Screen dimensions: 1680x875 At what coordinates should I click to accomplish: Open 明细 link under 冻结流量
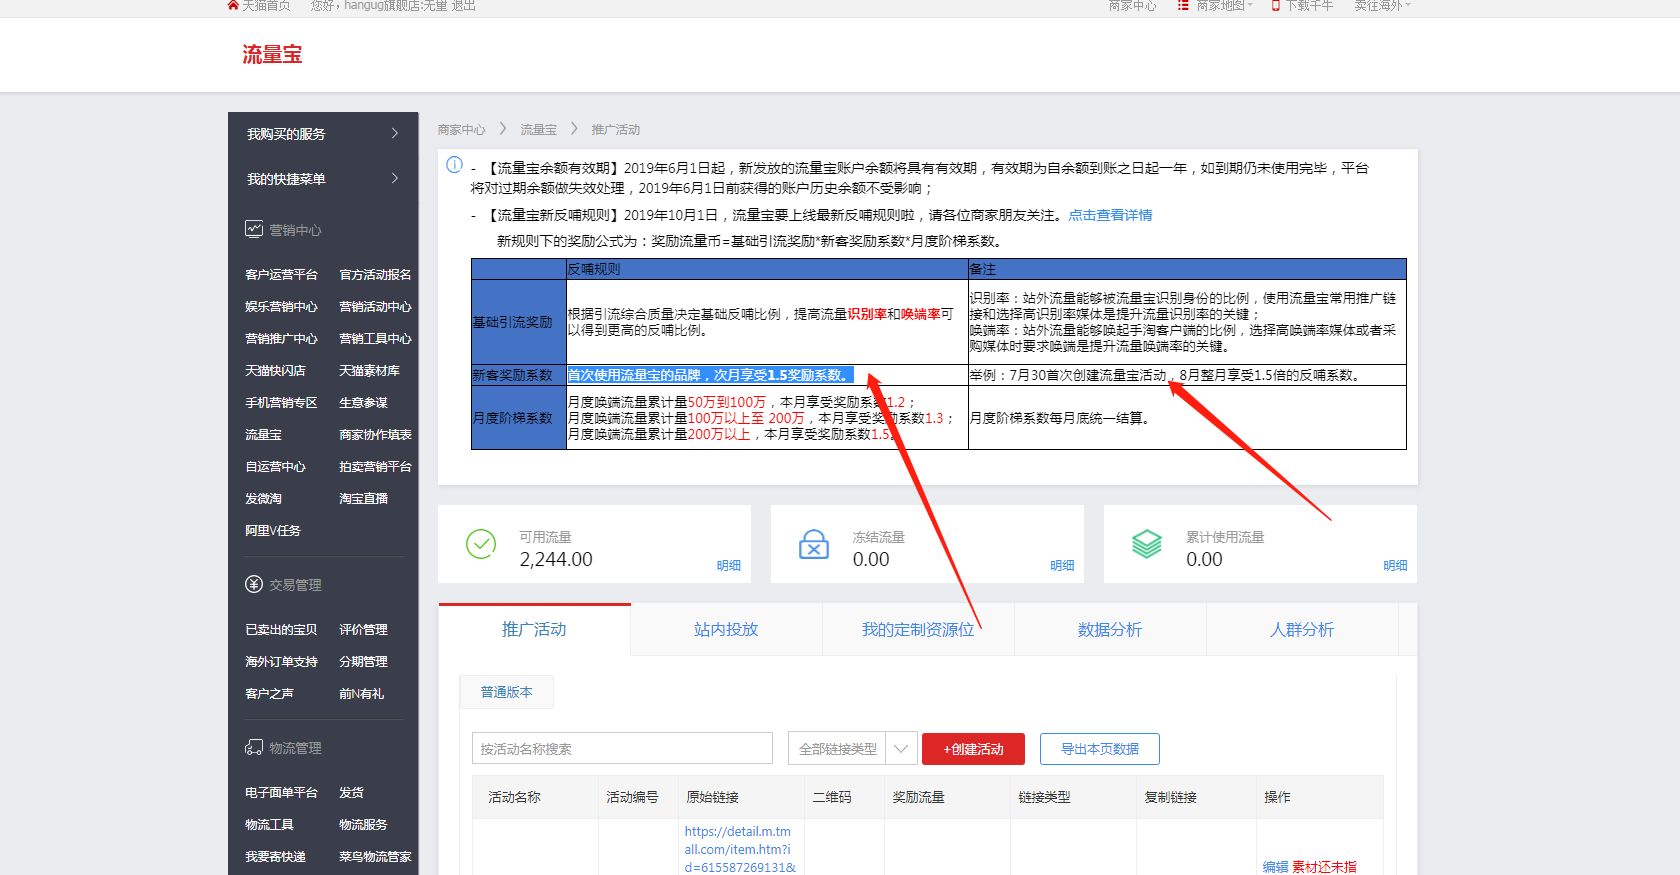point(1062,565)
